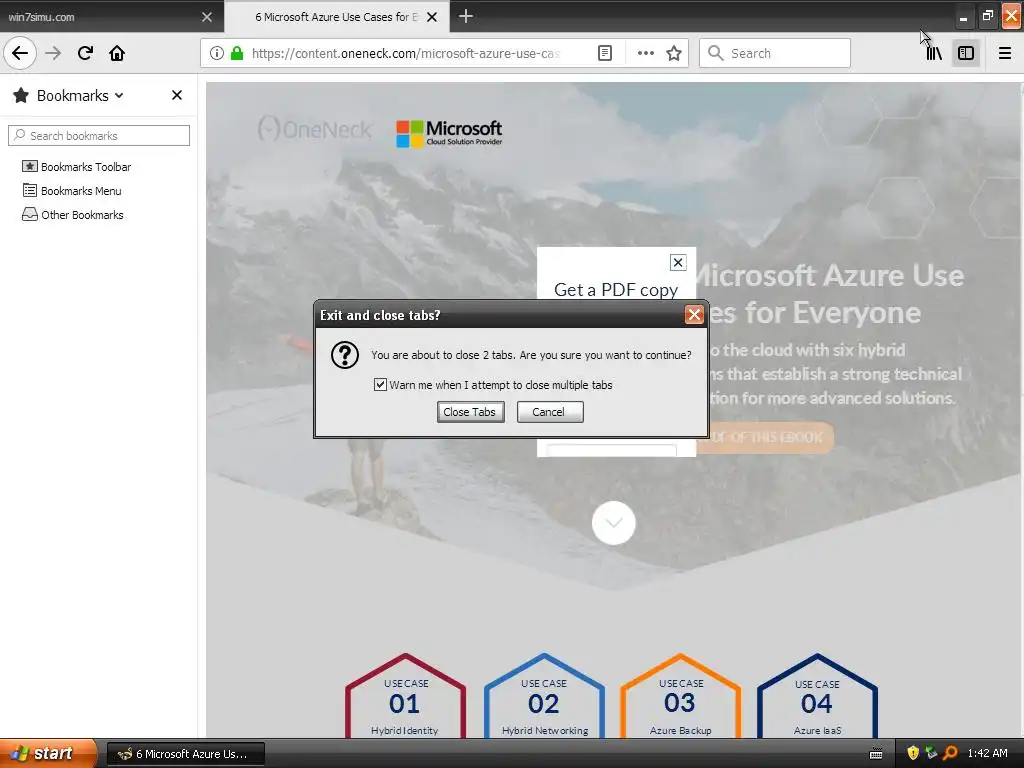Toggle the sidebar button
Screen dimensions: 1024x768
pos(966,54)
